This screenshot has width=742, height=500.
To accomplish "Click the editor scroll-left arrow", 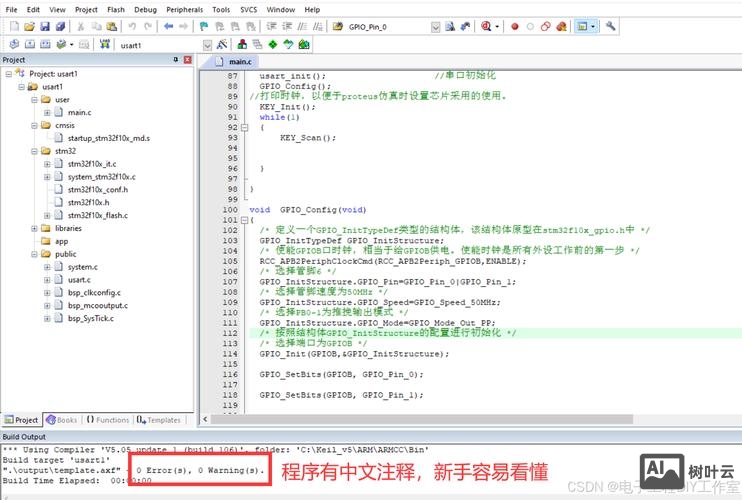I will point(205,419).
